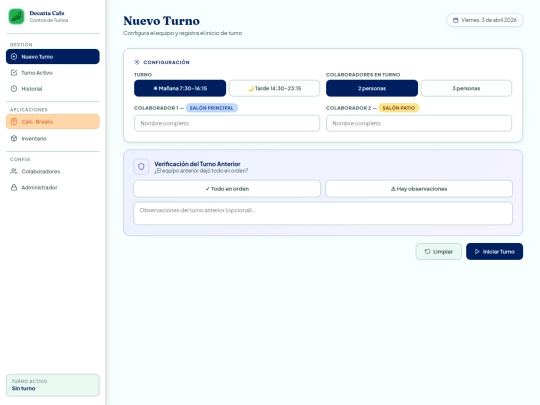Open Historial in the sidebar
This screenshot has height=405, width=540.
(x=53, y=89)
